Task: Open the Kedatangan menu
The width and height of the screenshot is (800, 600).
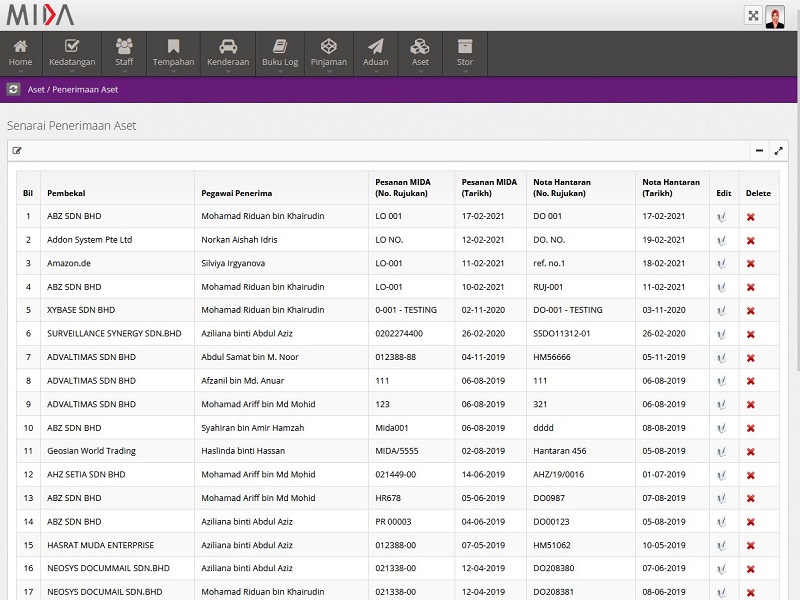Action: [x=72, y=53]
